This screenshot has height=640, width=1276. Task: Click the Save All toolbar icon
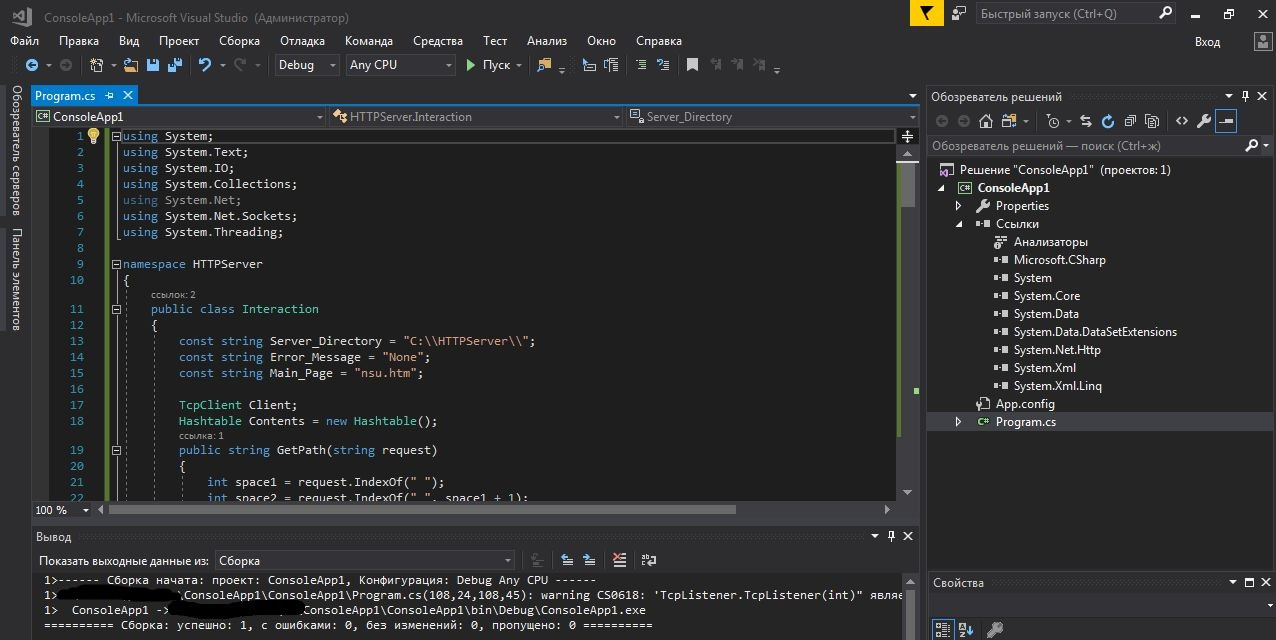pos(175,65)
